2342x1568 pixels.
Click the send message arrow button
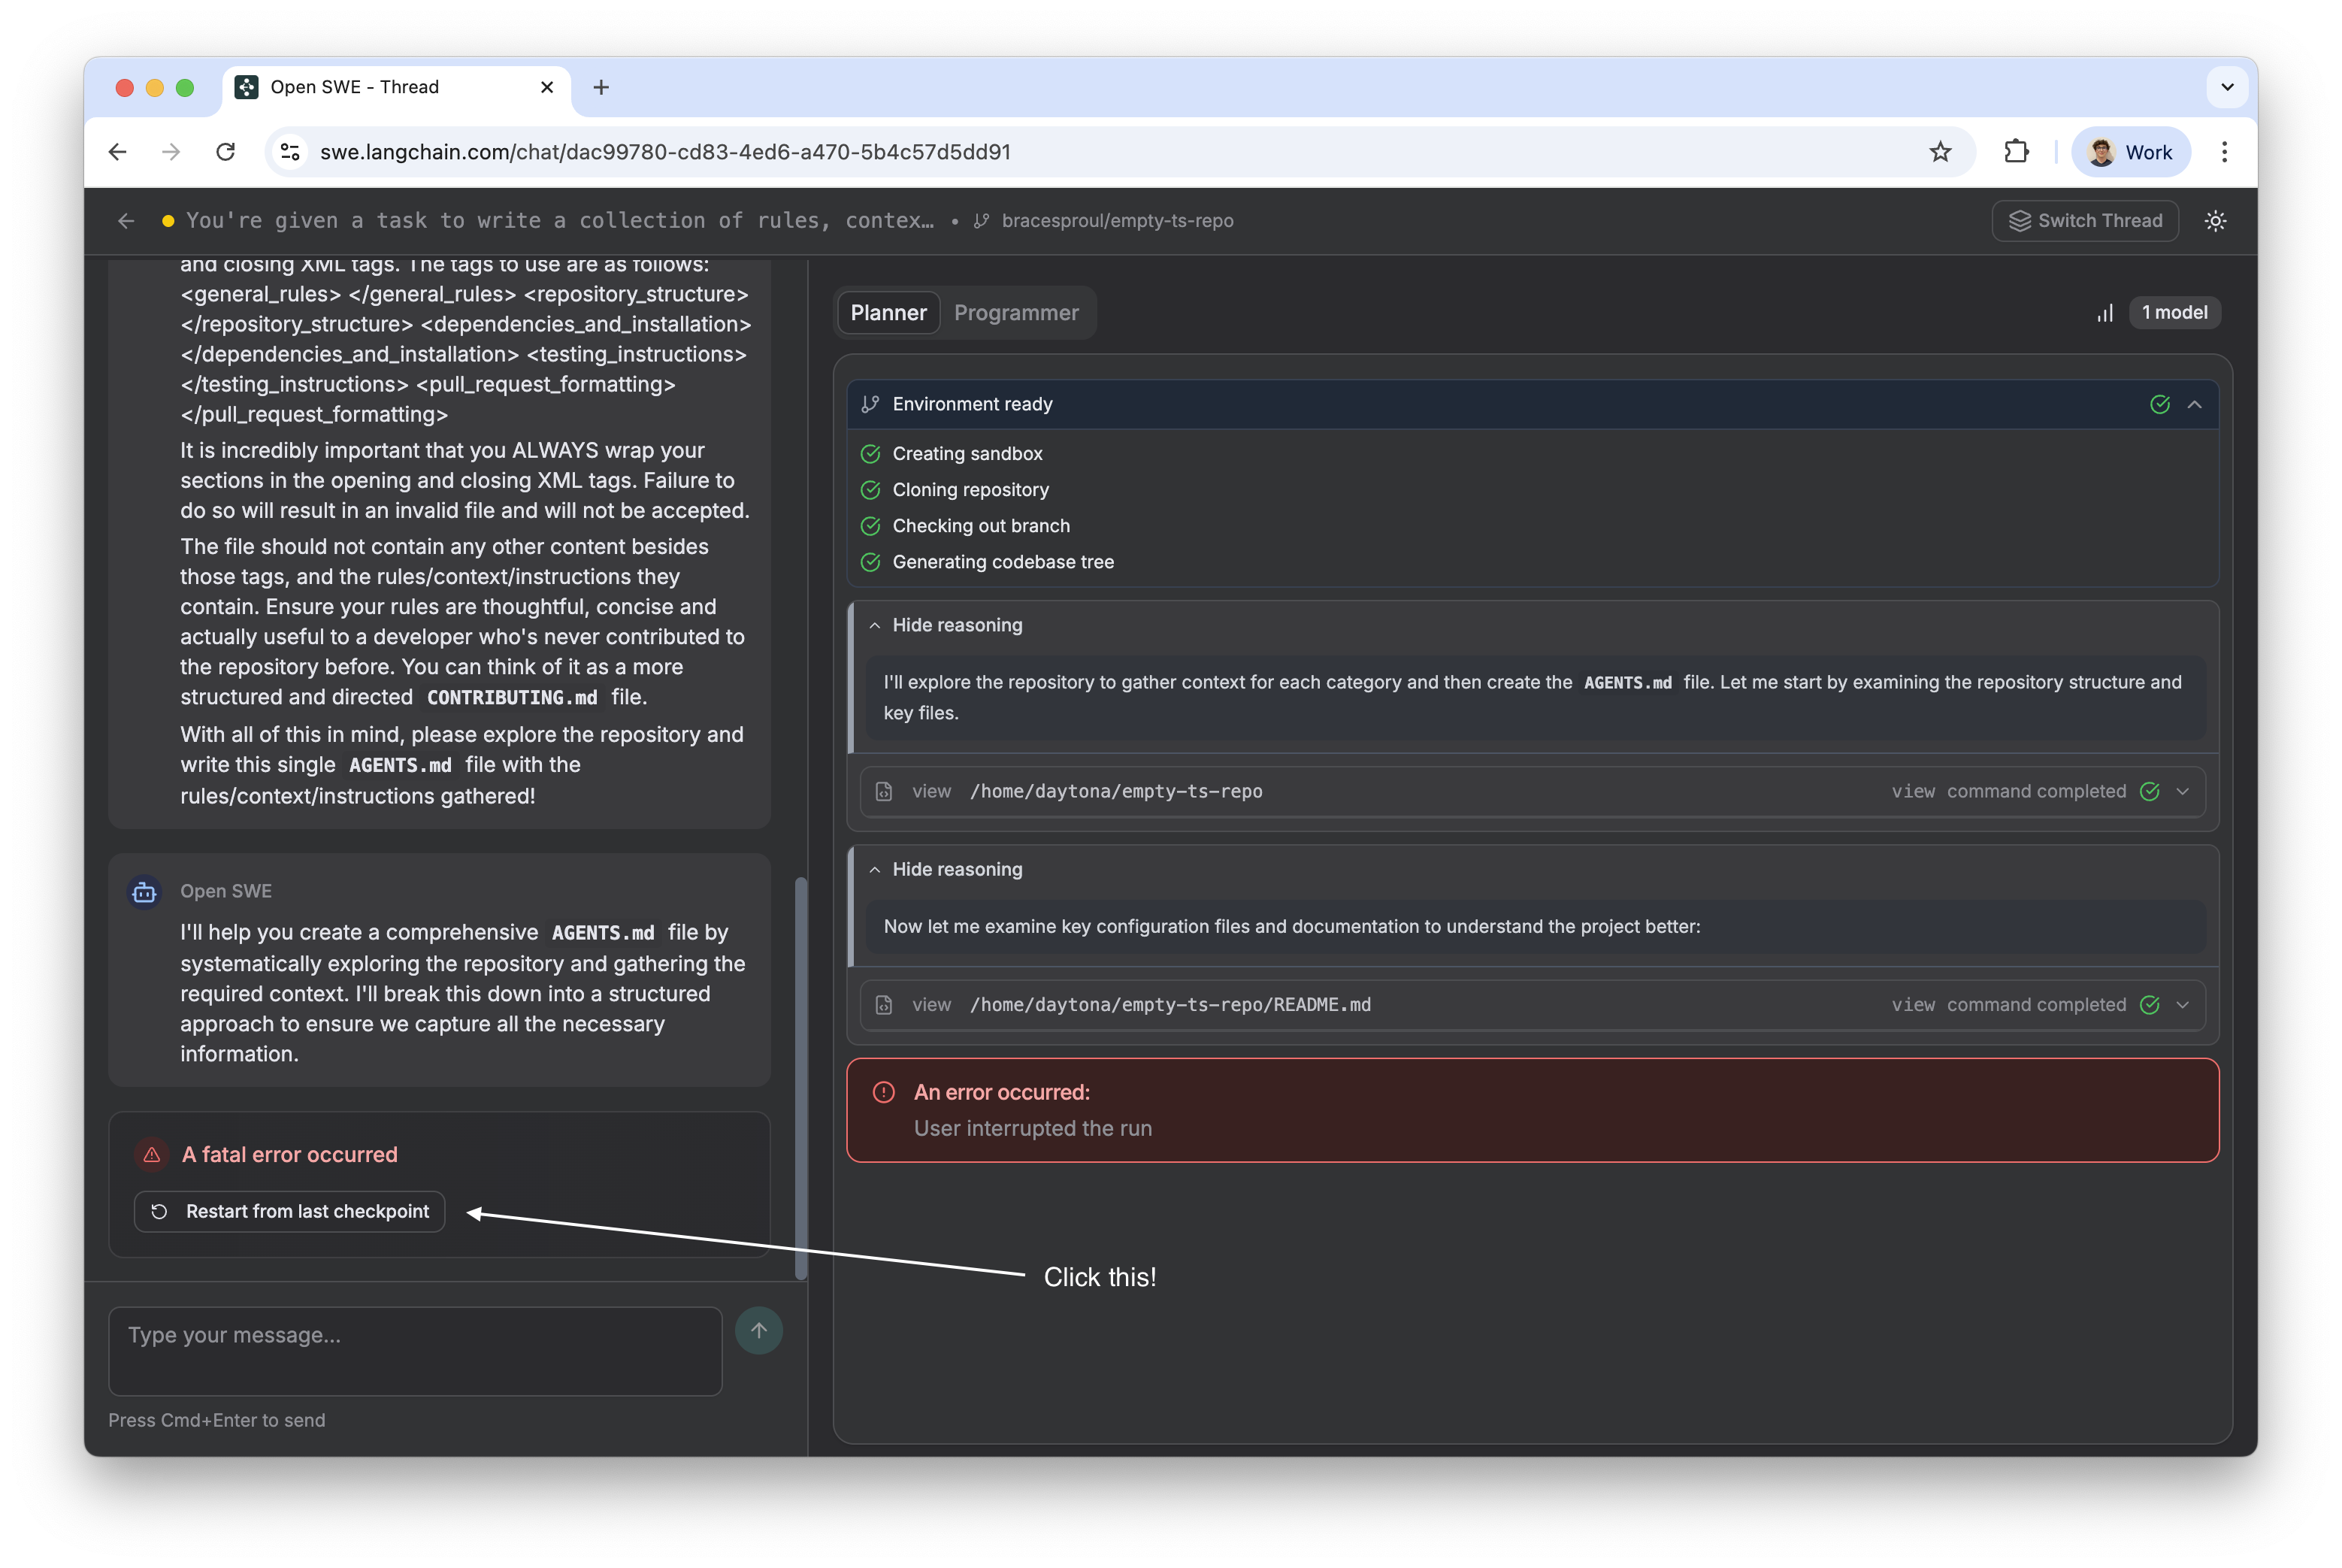tap(758, 1330)
